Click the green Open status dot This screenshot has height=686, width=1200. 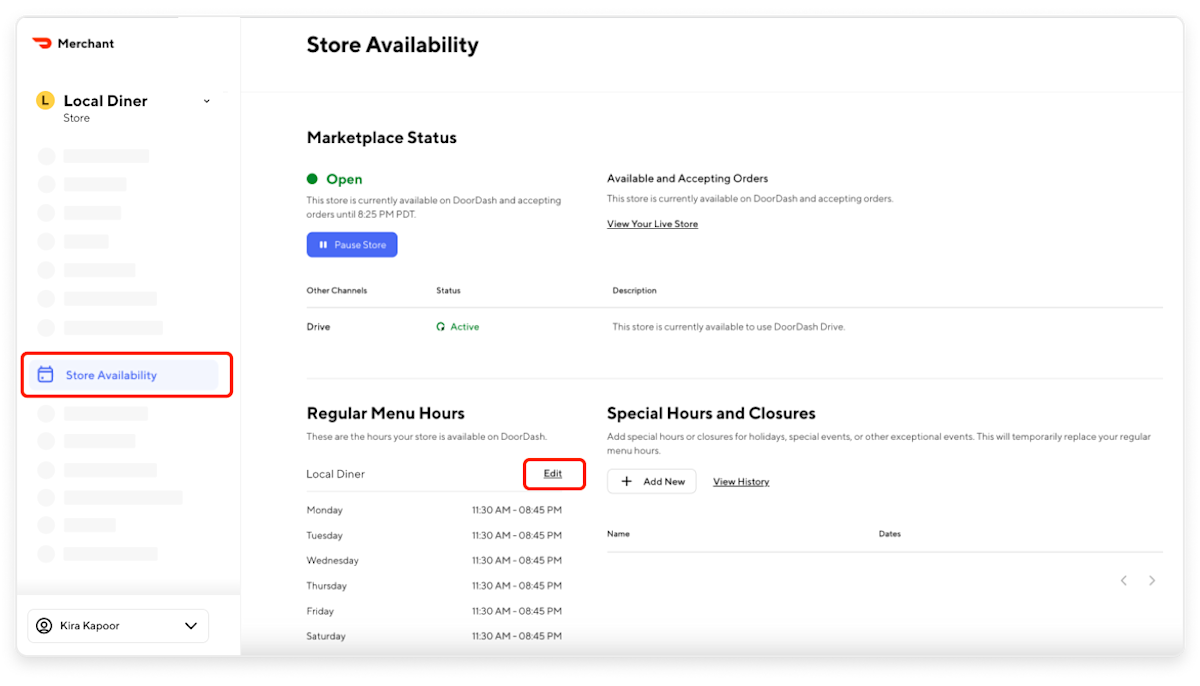(x=312, y=179)
